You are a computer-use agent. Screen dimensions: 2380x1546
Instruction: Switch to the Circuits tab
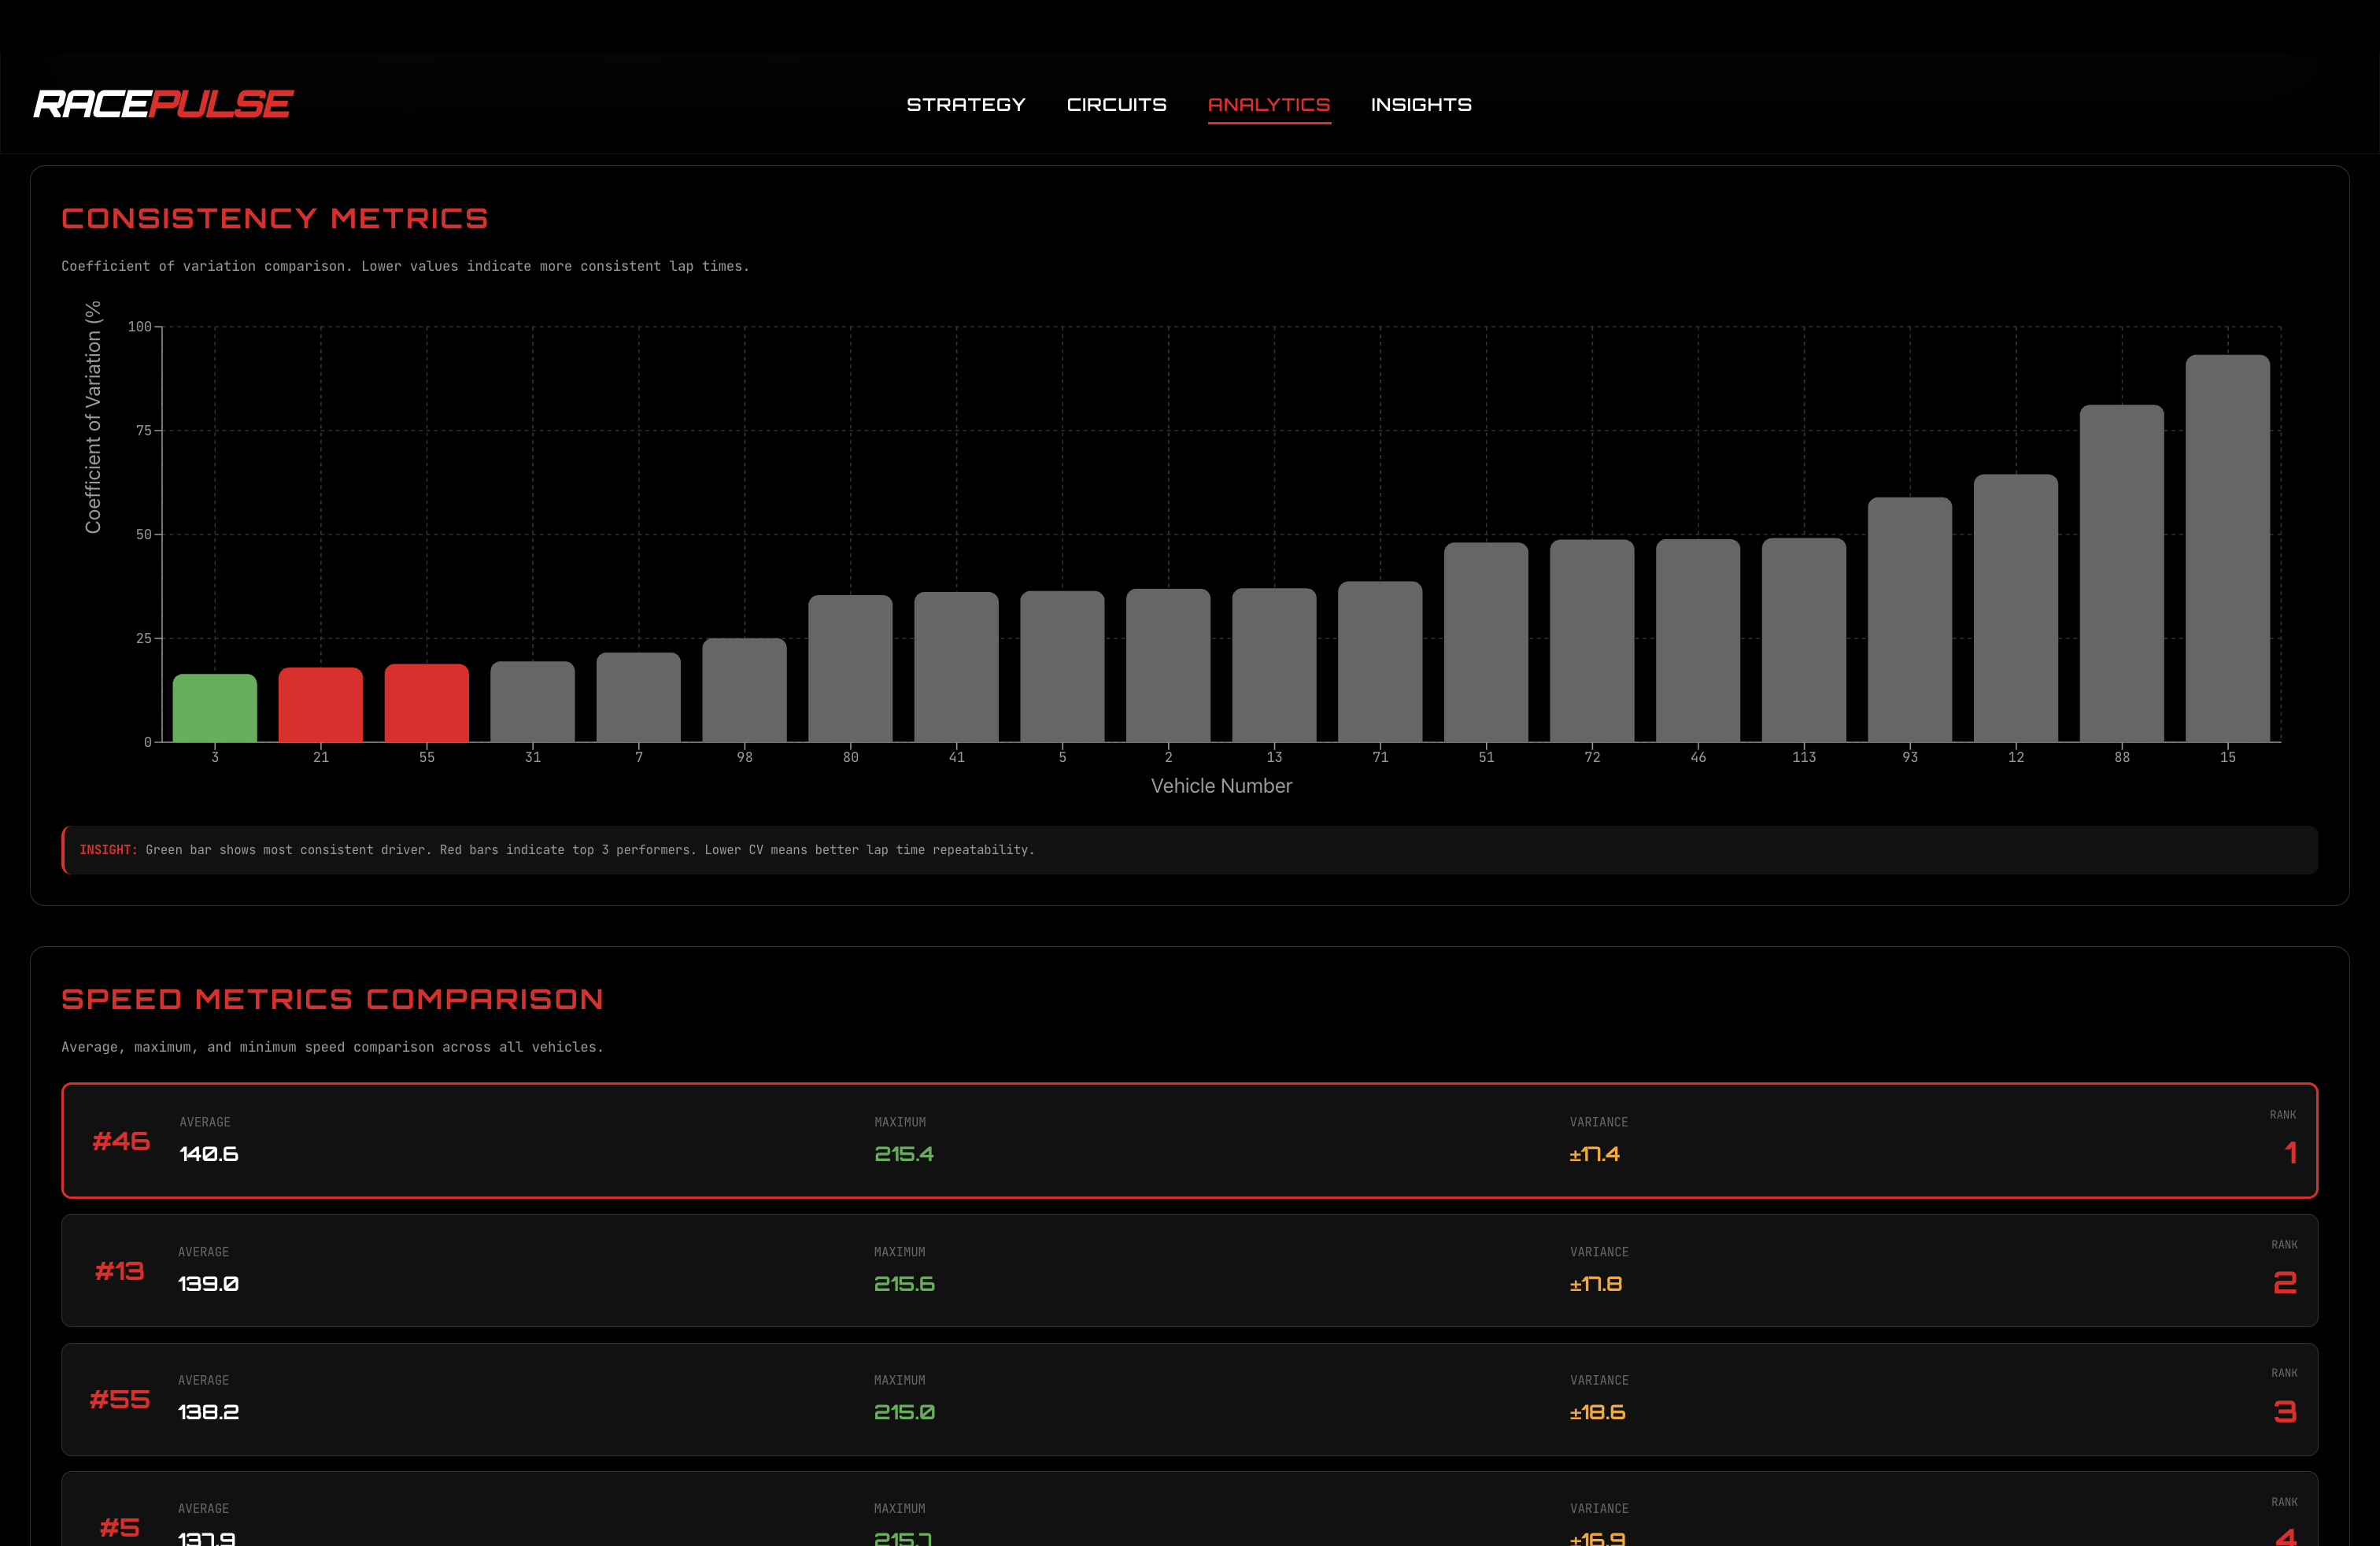[1116, 105]
